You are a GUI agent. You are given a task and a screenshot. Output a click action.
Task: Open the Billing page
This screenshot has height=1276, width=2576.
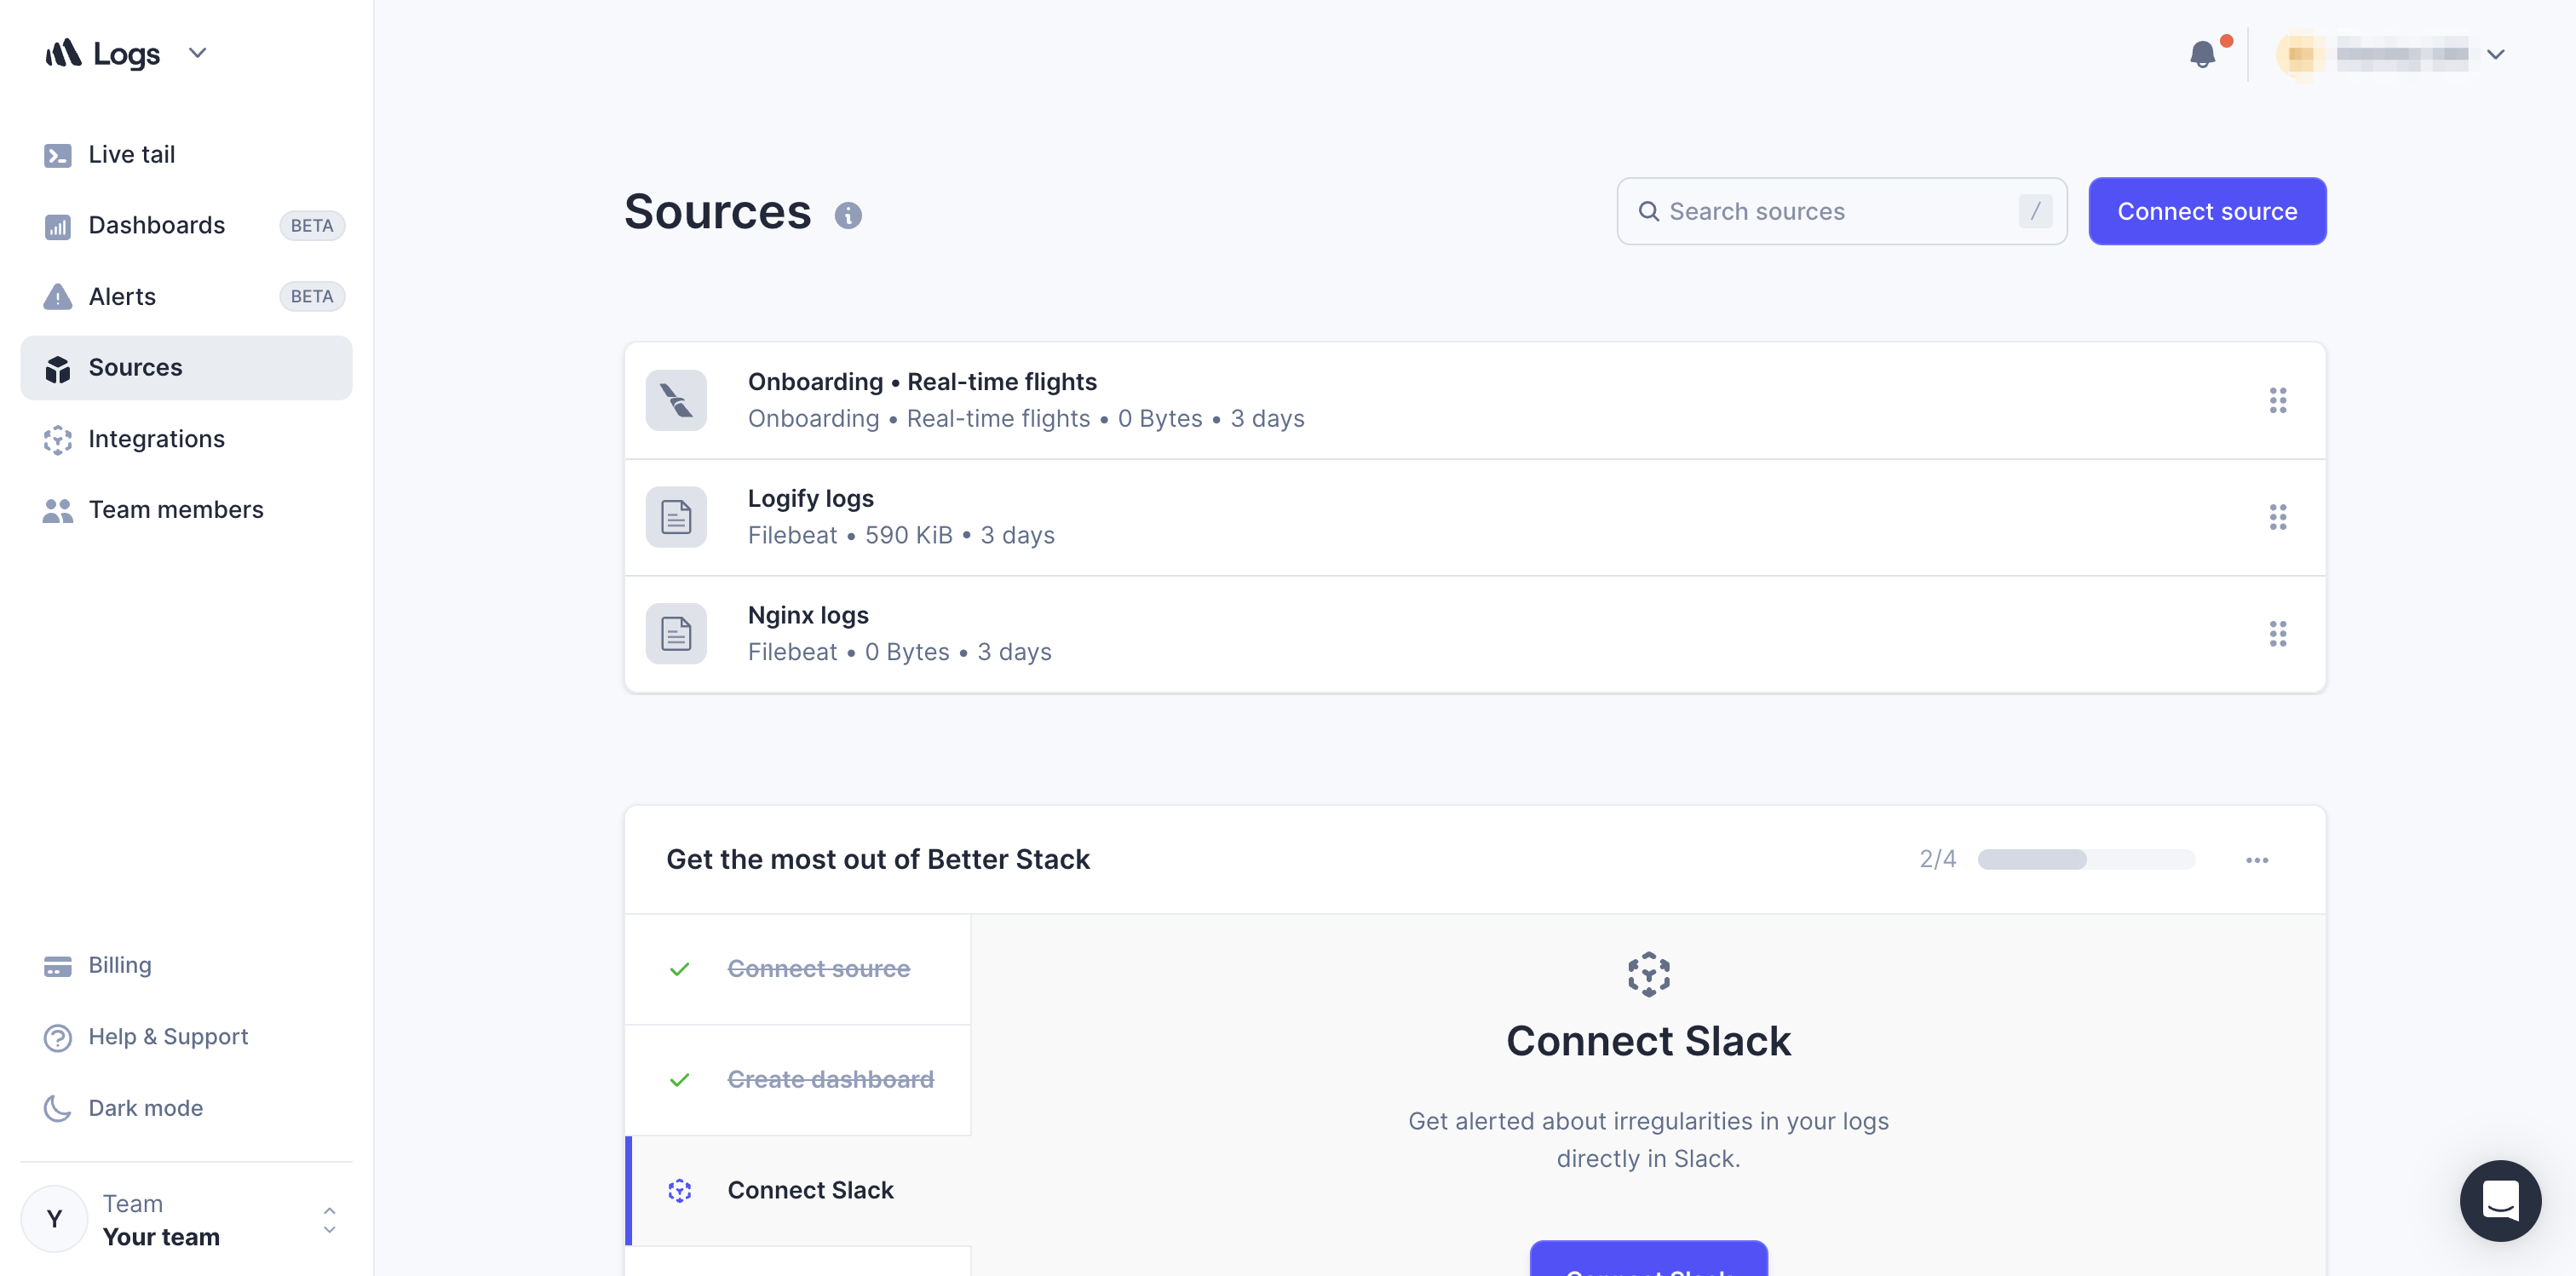(186, 965)
